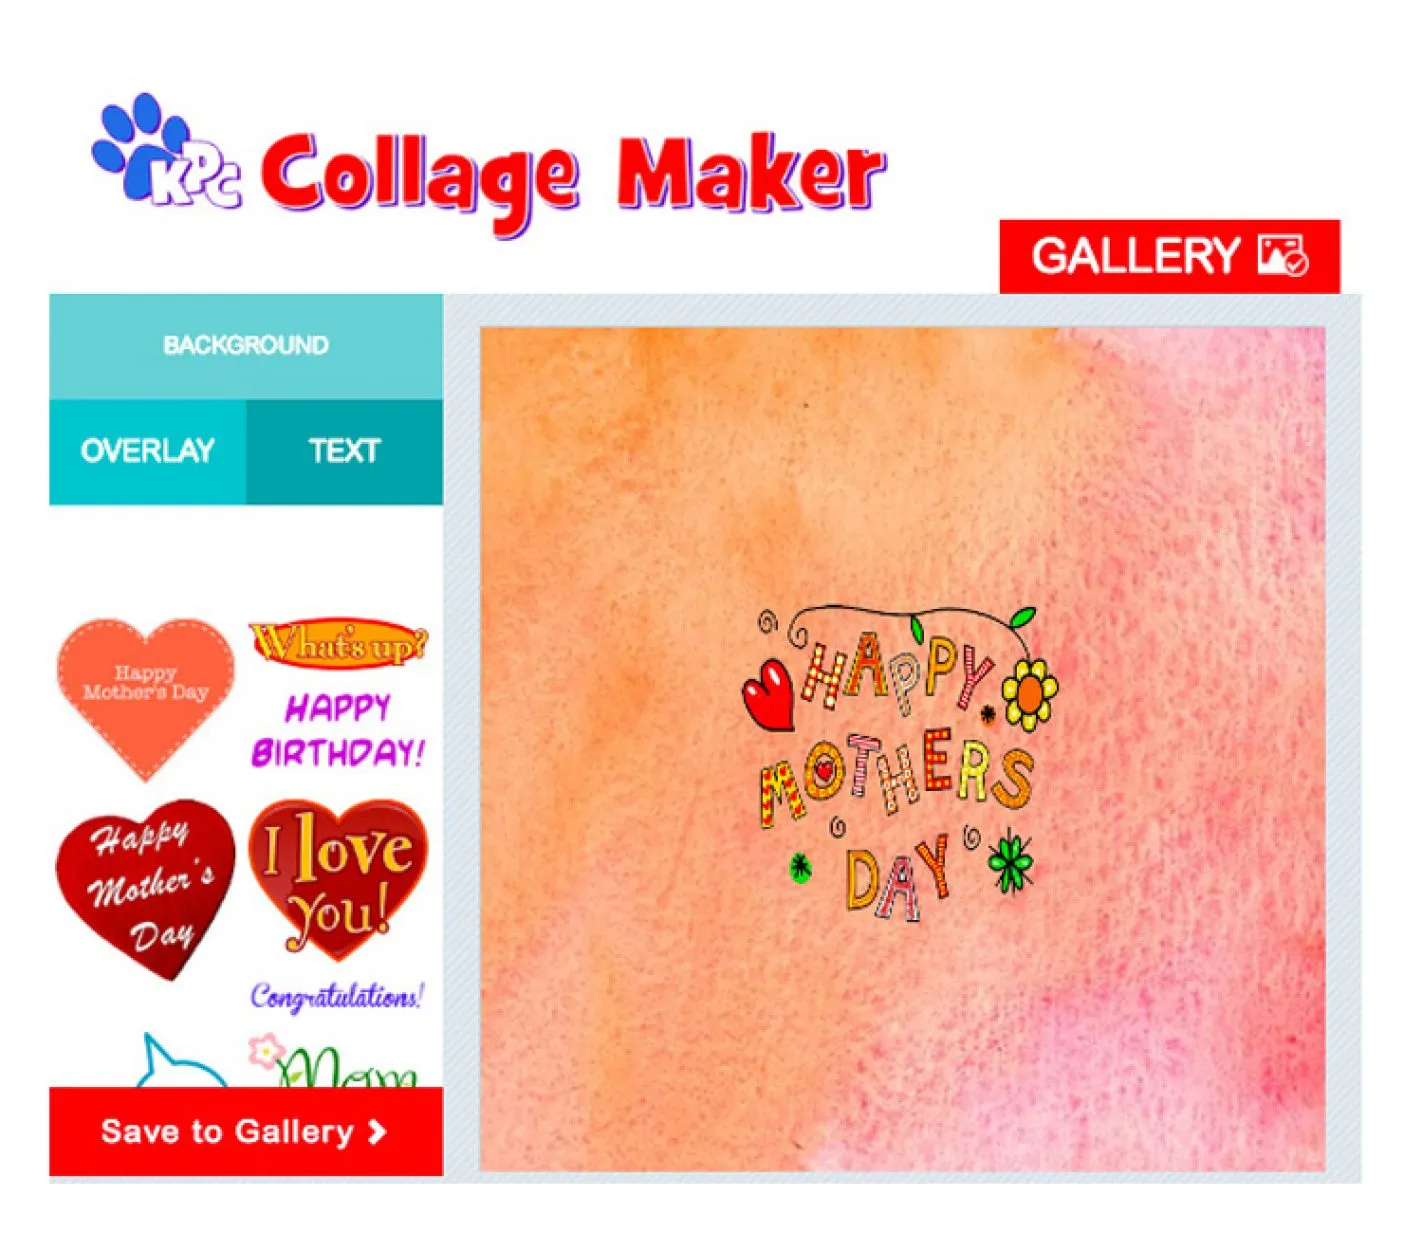Choose the green Mom flower sticker
Viewport: 1404px width, 1233px height.
click(x=333, y=1062)
